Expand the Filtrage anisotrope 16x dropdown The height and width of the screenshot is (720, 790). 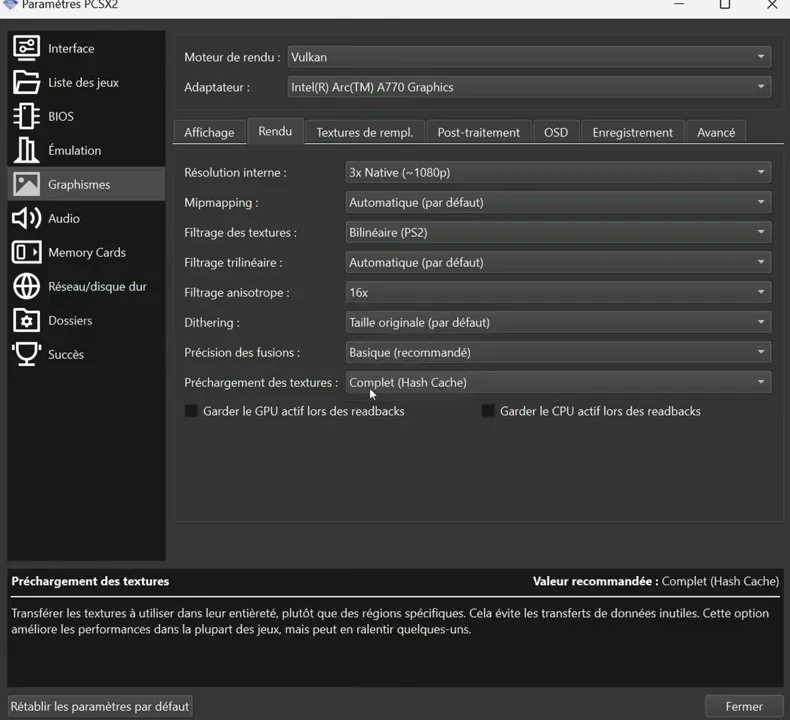558,292
